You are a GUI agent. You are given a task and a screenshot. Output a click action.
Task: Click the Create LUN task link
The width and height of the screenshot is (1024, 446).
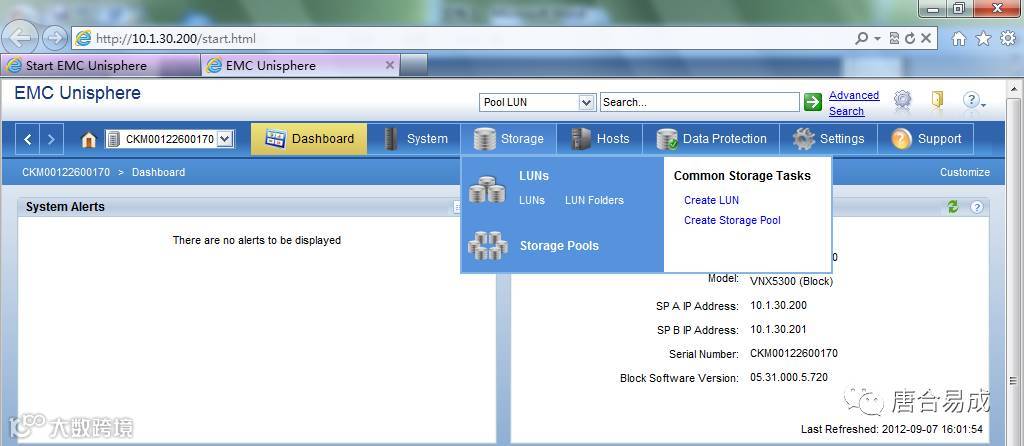(x=711, y=200)
